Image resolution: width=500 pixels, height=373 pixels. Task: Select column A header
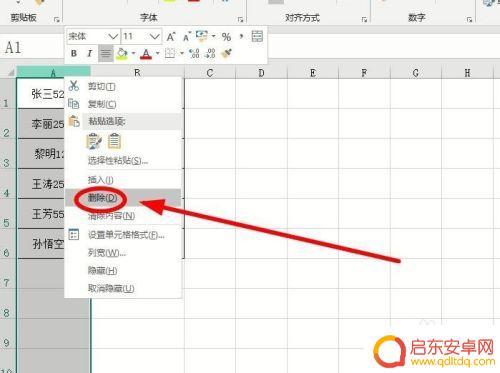tap(53, 72)
